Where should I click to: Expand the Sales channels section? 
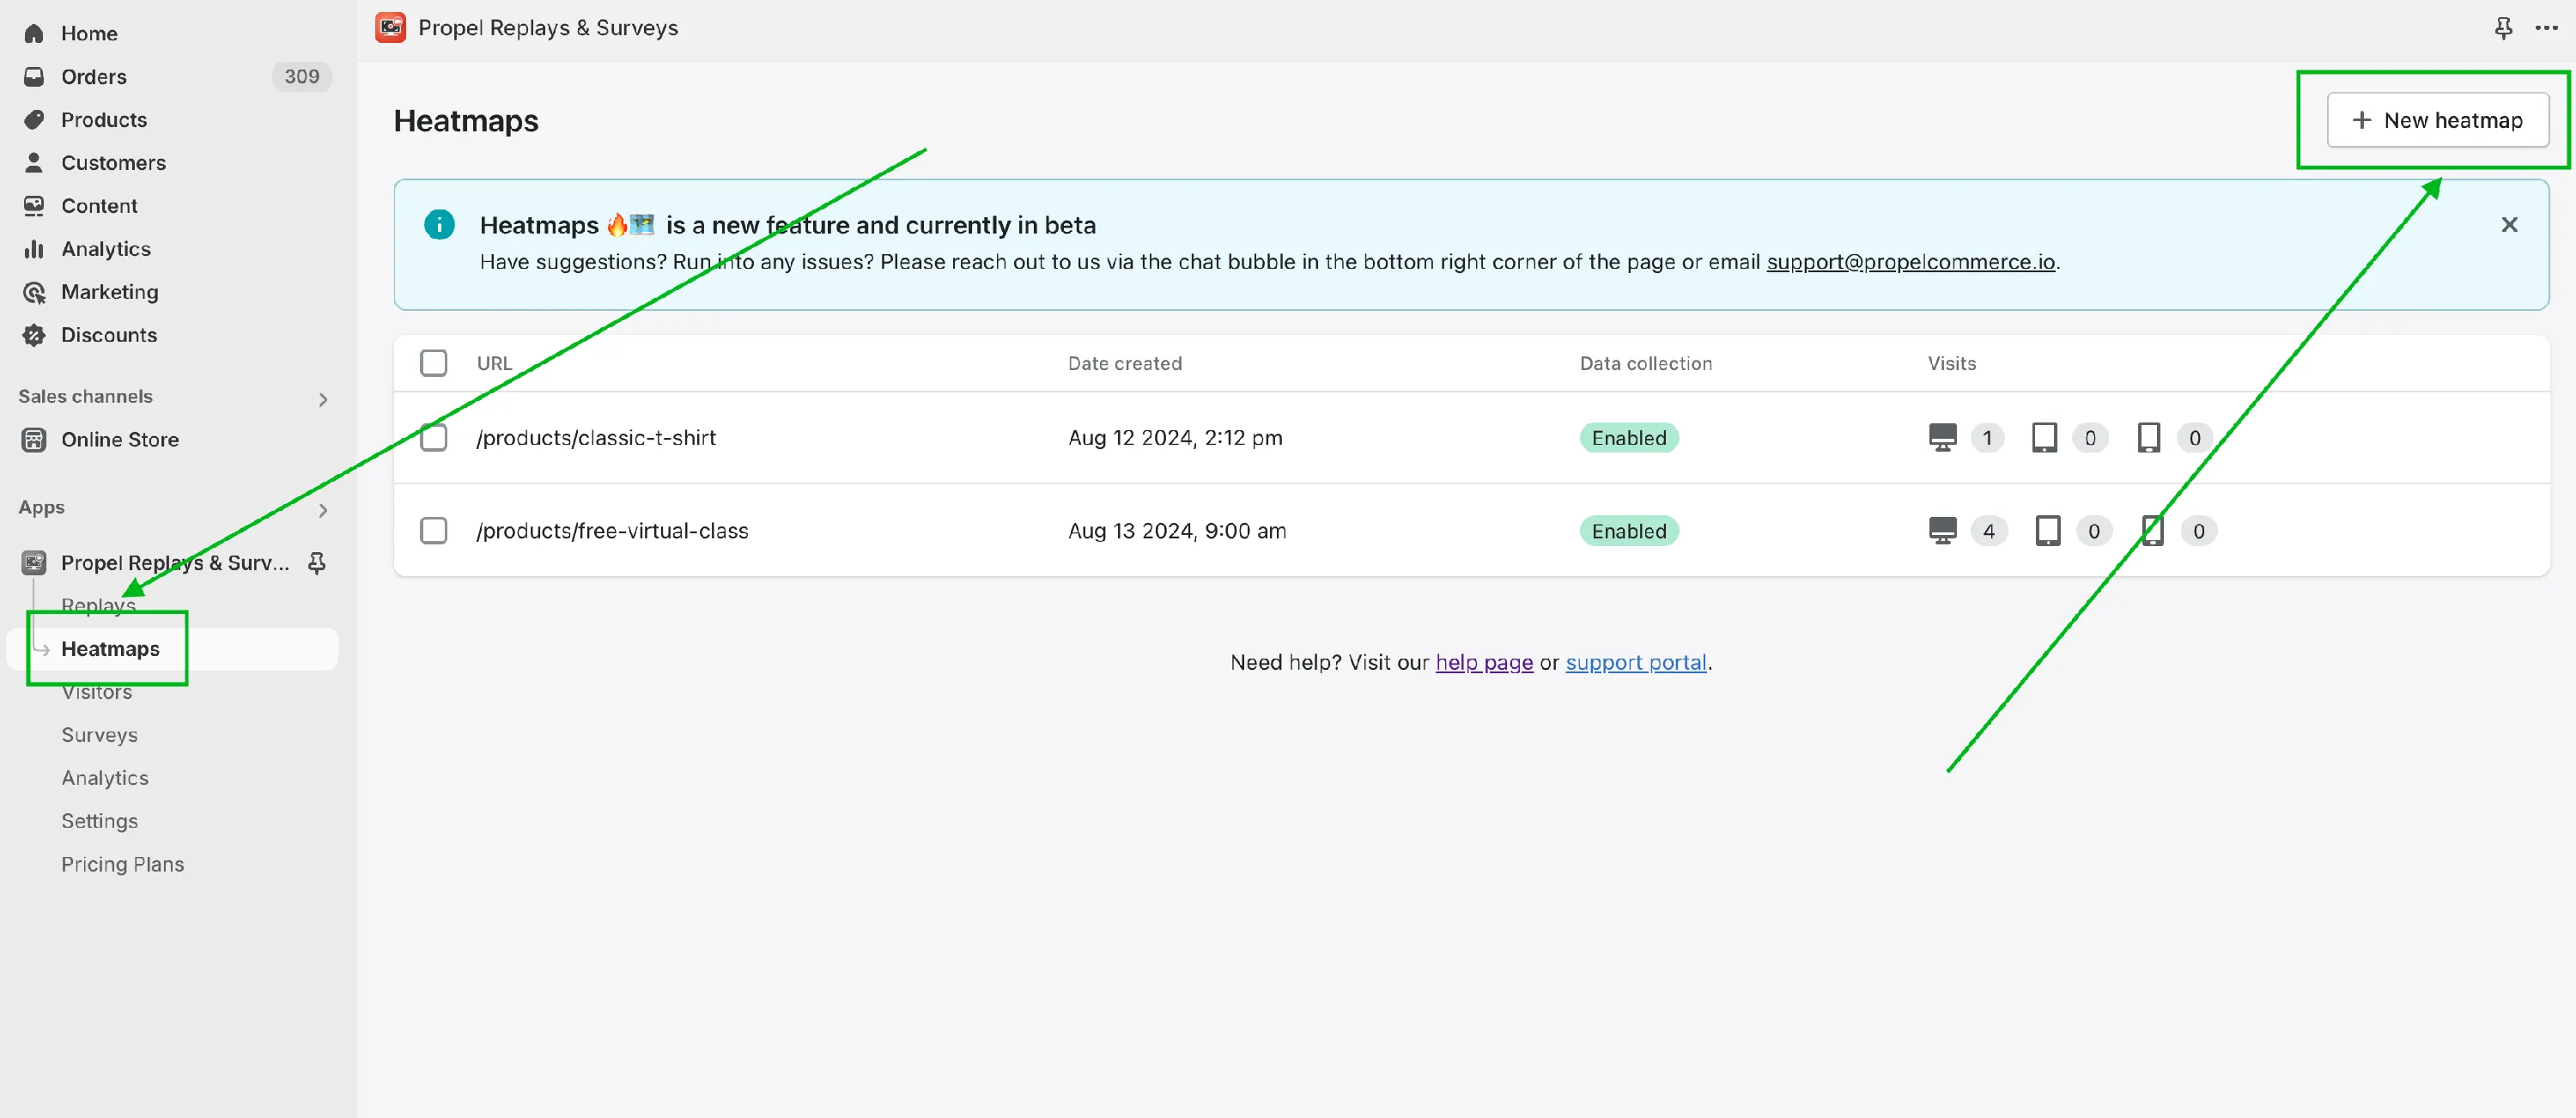click(x=322, y=399)
